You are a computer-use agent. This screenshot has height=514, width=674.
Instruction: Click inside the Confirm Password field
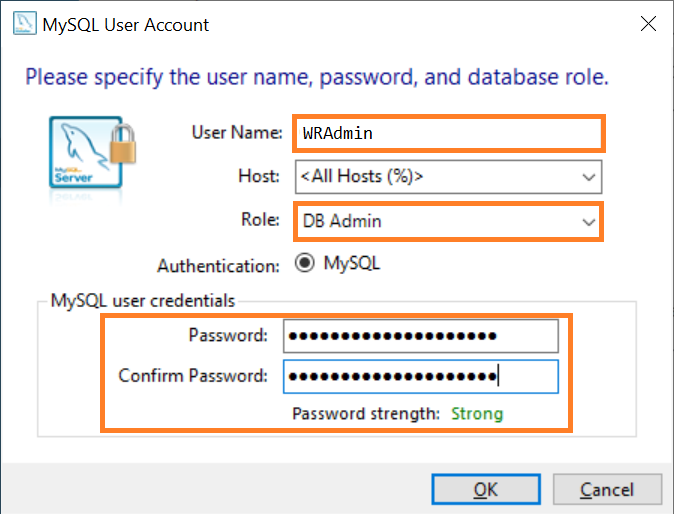click(421, 377)
